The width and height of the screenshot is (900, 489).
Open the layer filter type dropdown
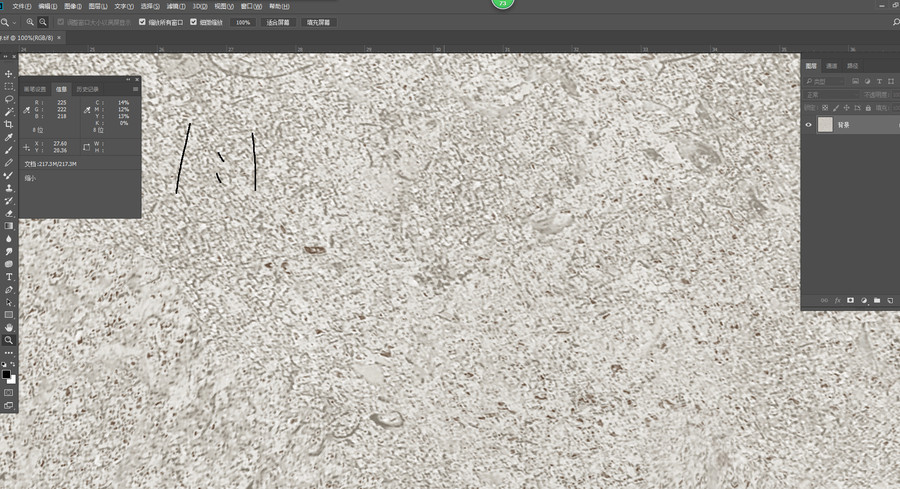[x=826, y=82]
